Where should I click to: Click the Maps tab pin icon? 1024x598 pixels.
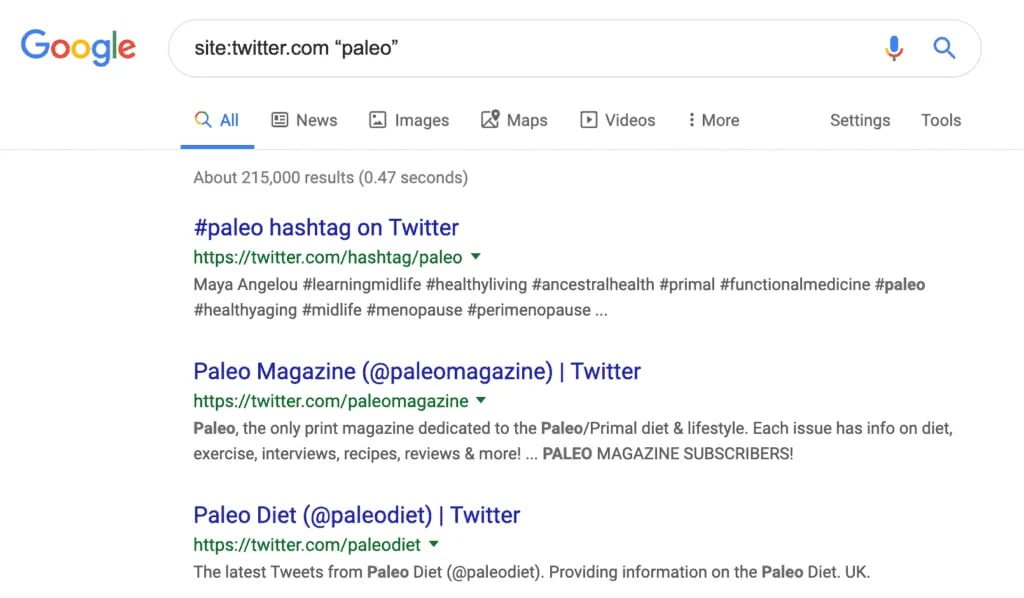(x=490, y=119)
